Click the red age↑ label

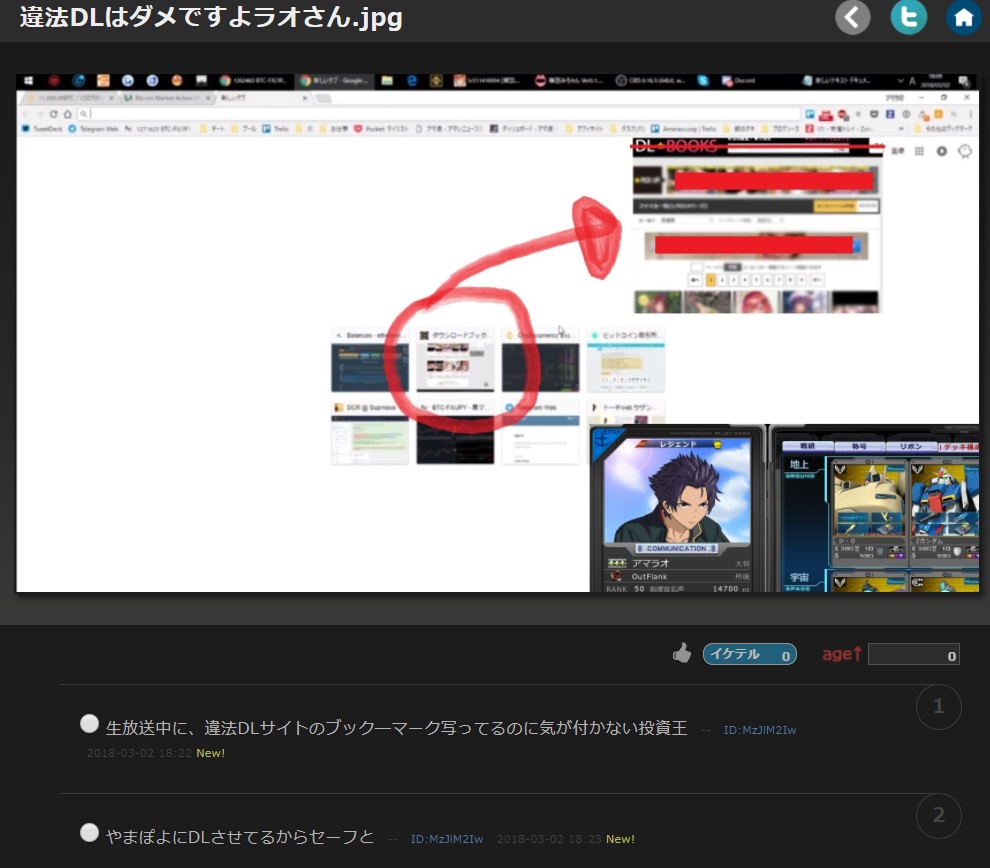[x=841, y=654]
